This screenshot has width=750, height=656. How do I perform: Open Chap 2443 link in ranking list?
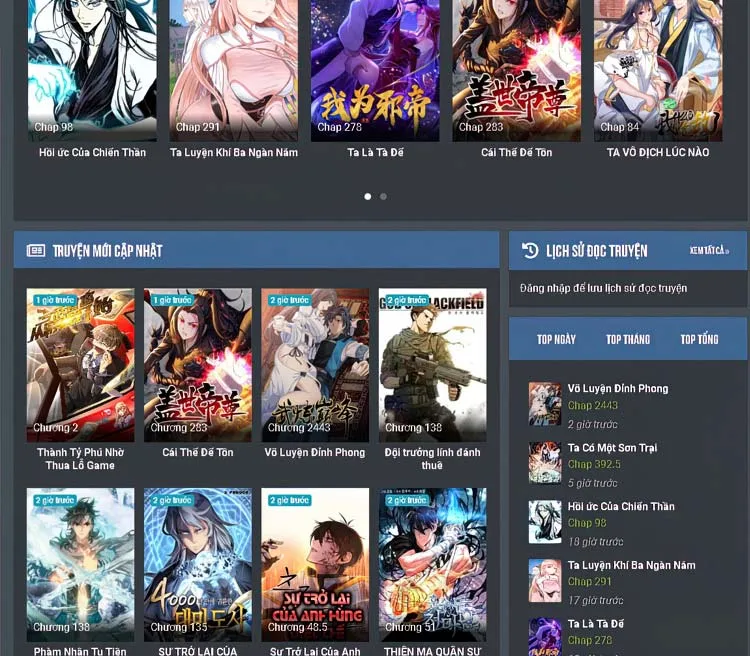[593, 405]
